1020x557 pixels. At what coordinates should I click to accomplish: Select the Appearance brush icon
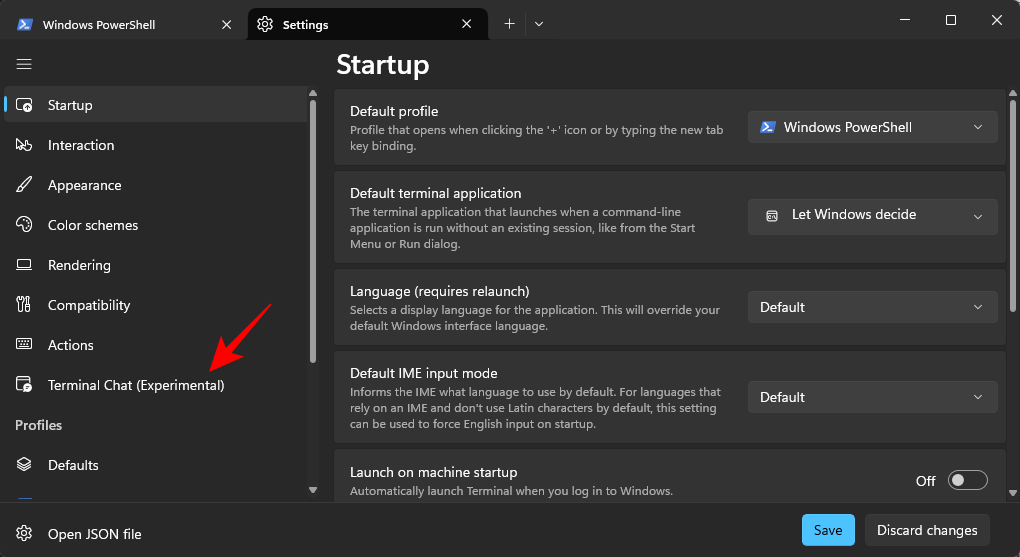click(25, 185)
